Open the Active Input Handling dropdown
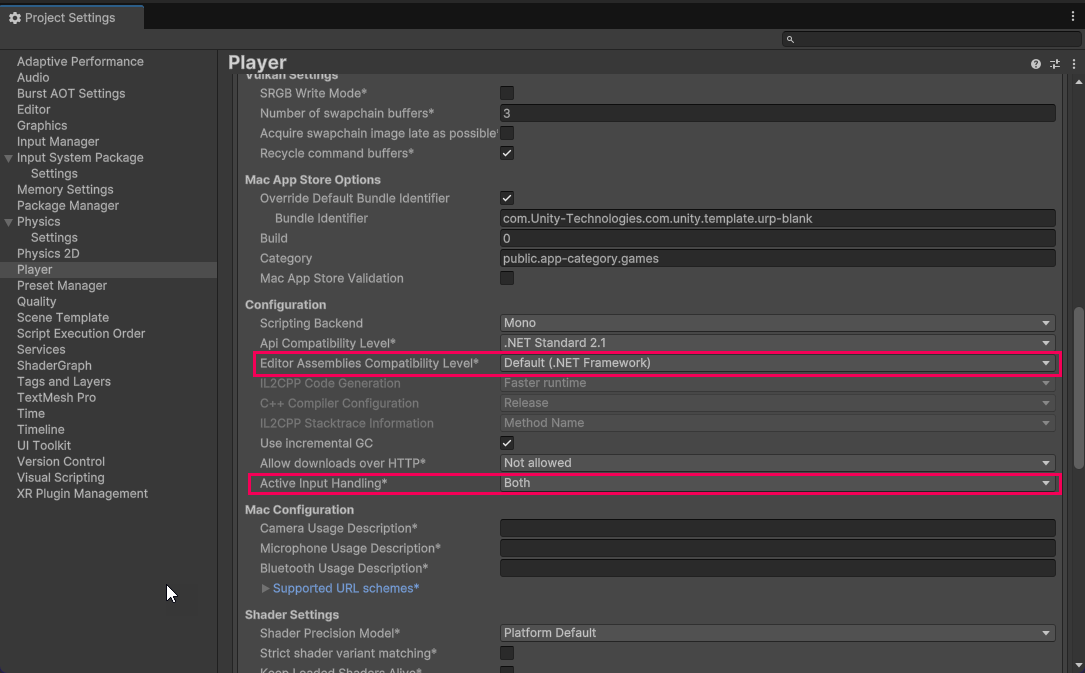Image resolution: width=1085 pixels, height=673 pixels. pos(777,483)
